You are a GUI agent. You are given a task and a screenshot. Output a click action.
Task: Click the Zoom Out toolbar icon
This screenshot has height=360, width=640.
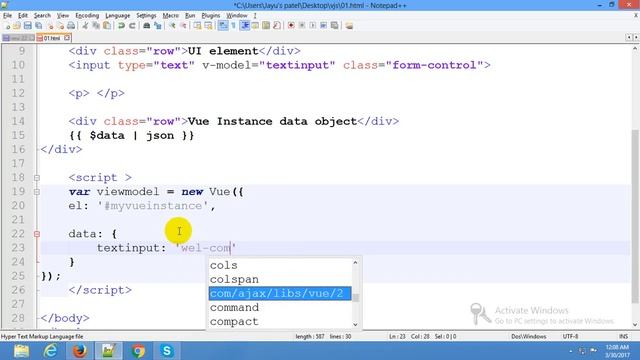pyautogui.click(x=183, y=26)
